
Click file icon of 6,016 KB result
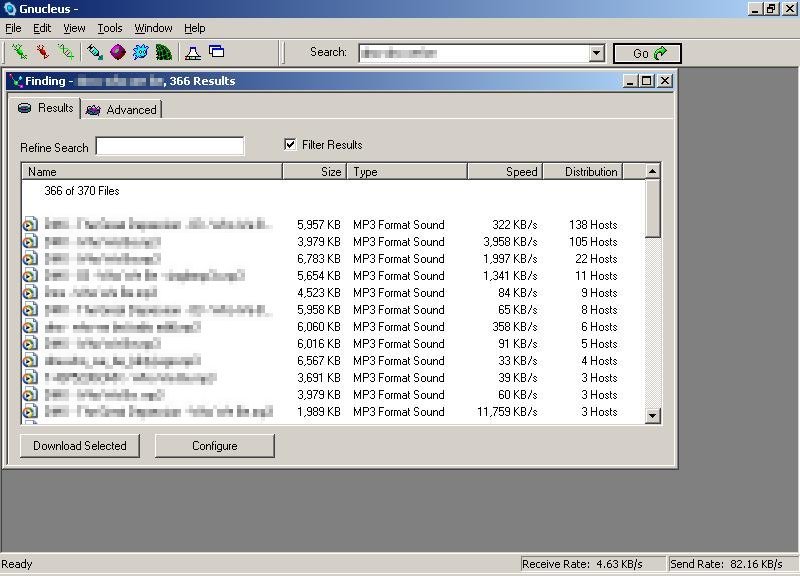tap(30, 344)
